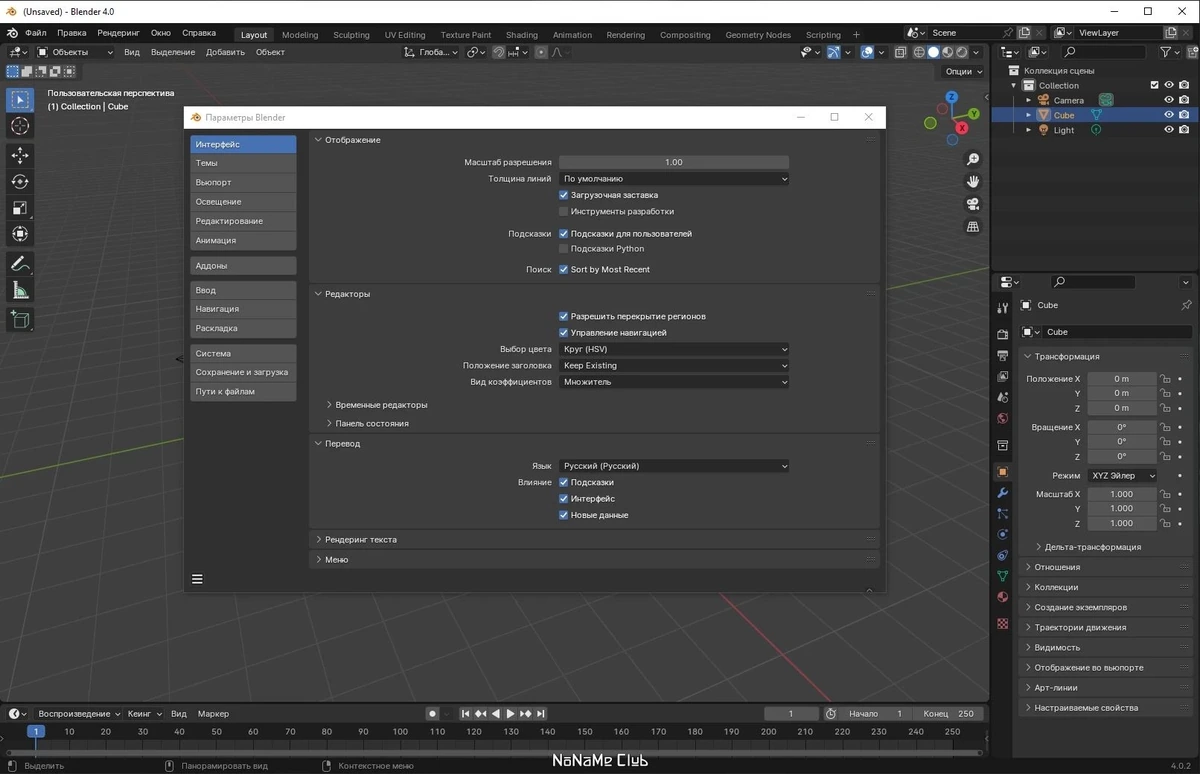
Task: Click the Масштаб разрешения value slider
Action: point(674,162)
